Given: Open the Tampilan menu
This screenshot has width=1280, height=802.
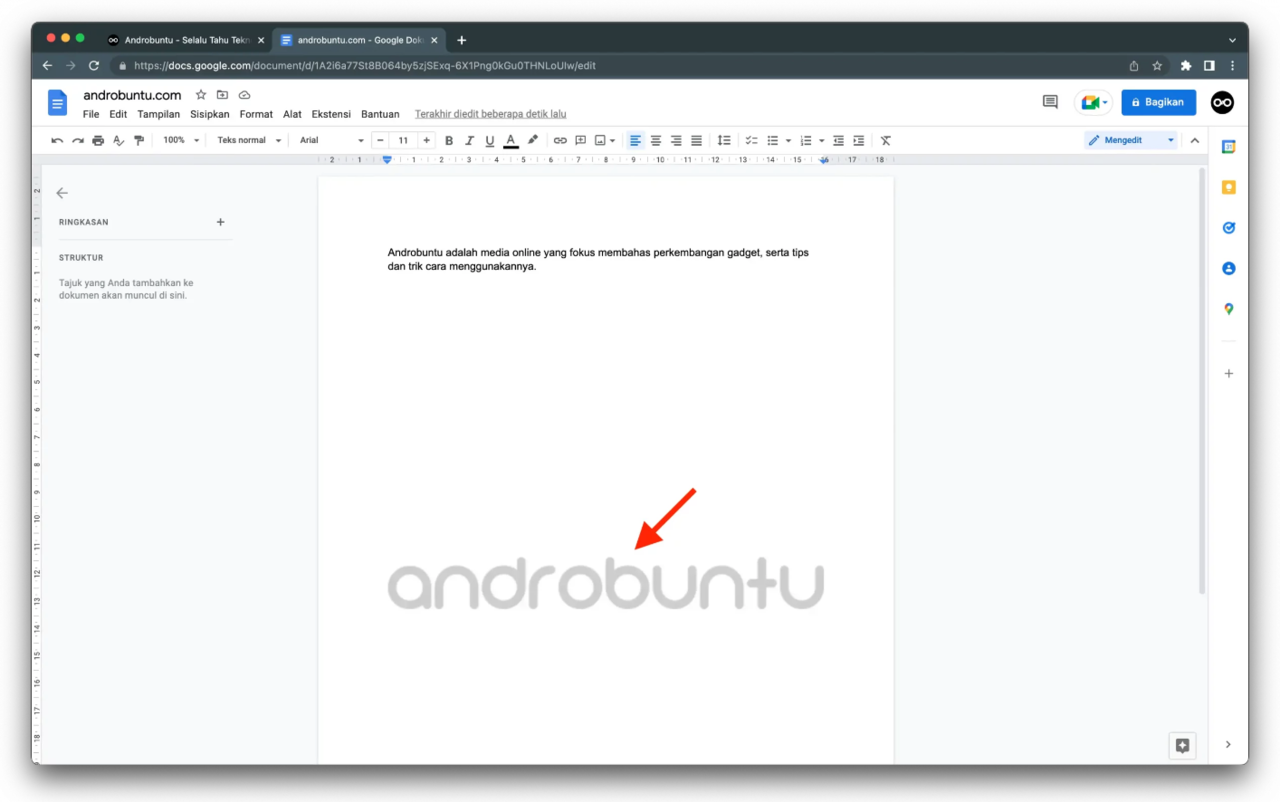Looking at the screenshot, I should (159, 114).
